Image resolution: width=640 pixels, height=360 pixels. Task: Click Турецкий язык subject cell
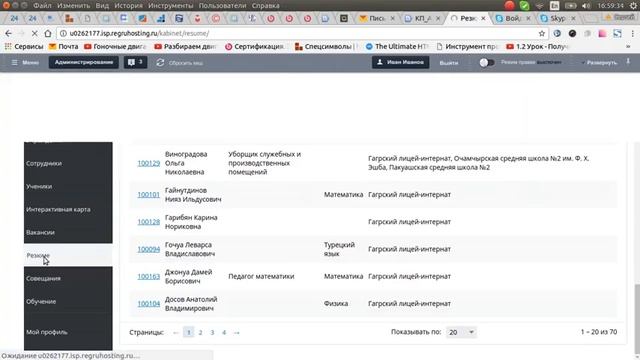point(339,249)
